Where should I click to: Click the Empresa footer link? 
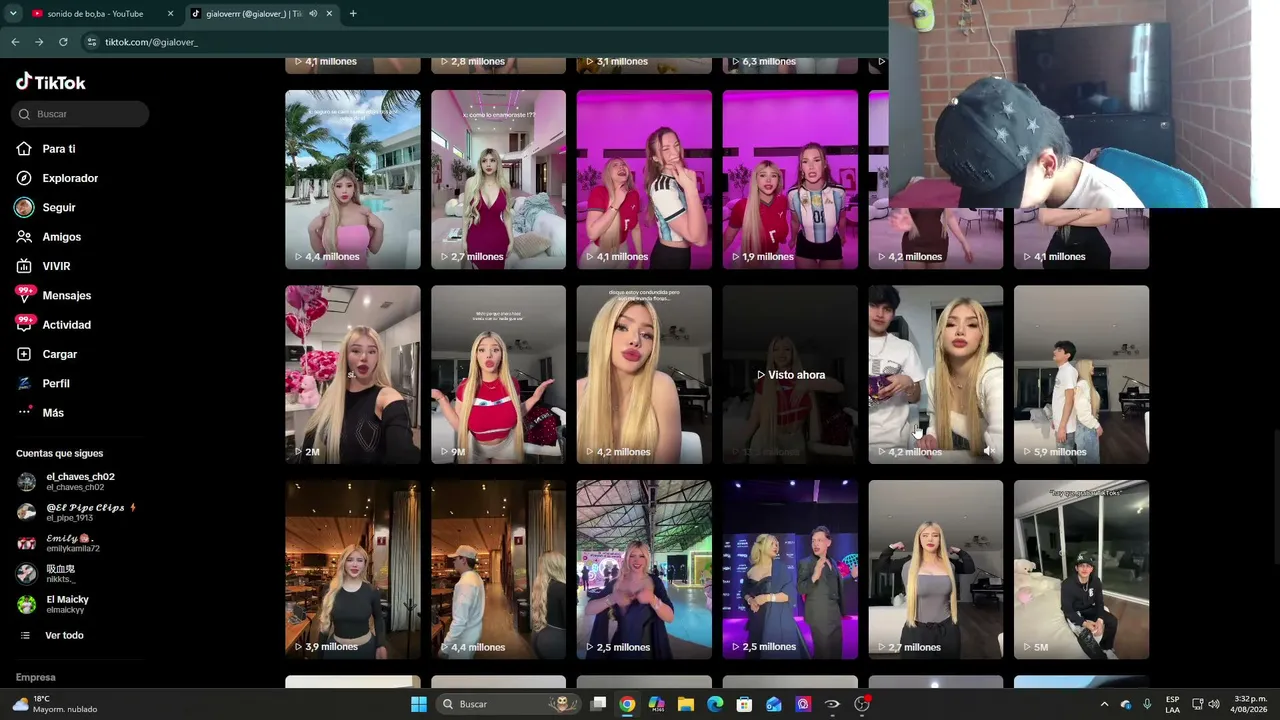[x=36, y=678]
